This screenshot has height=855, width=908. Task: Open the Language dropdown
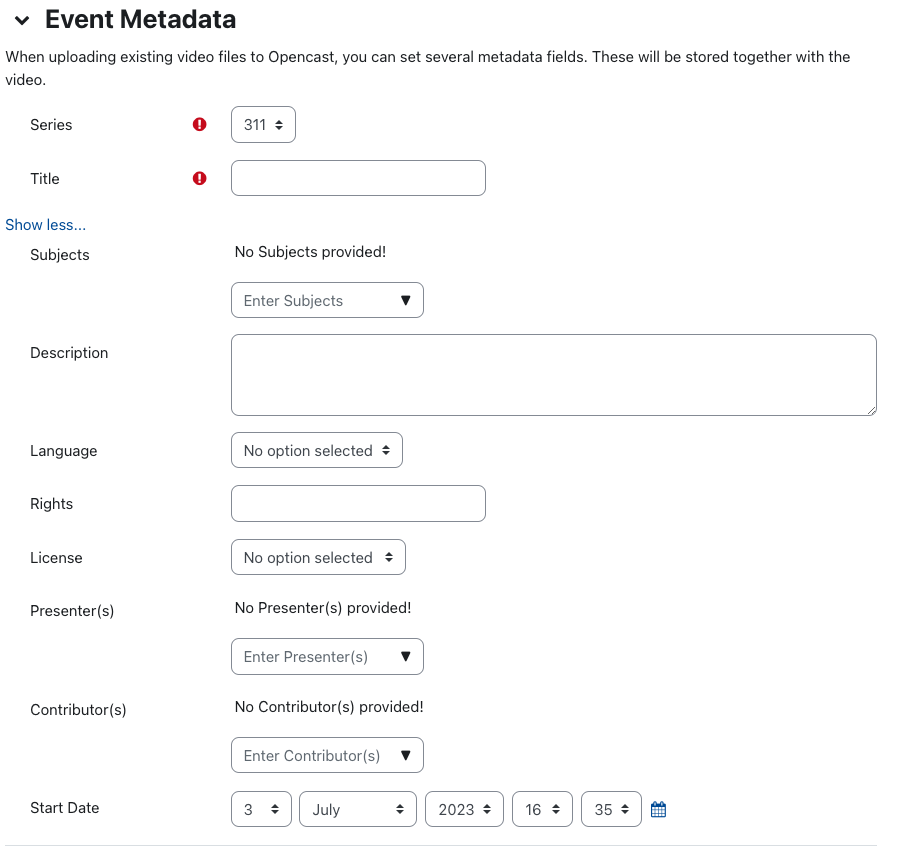pyautogui.click(x=316, y=450)
